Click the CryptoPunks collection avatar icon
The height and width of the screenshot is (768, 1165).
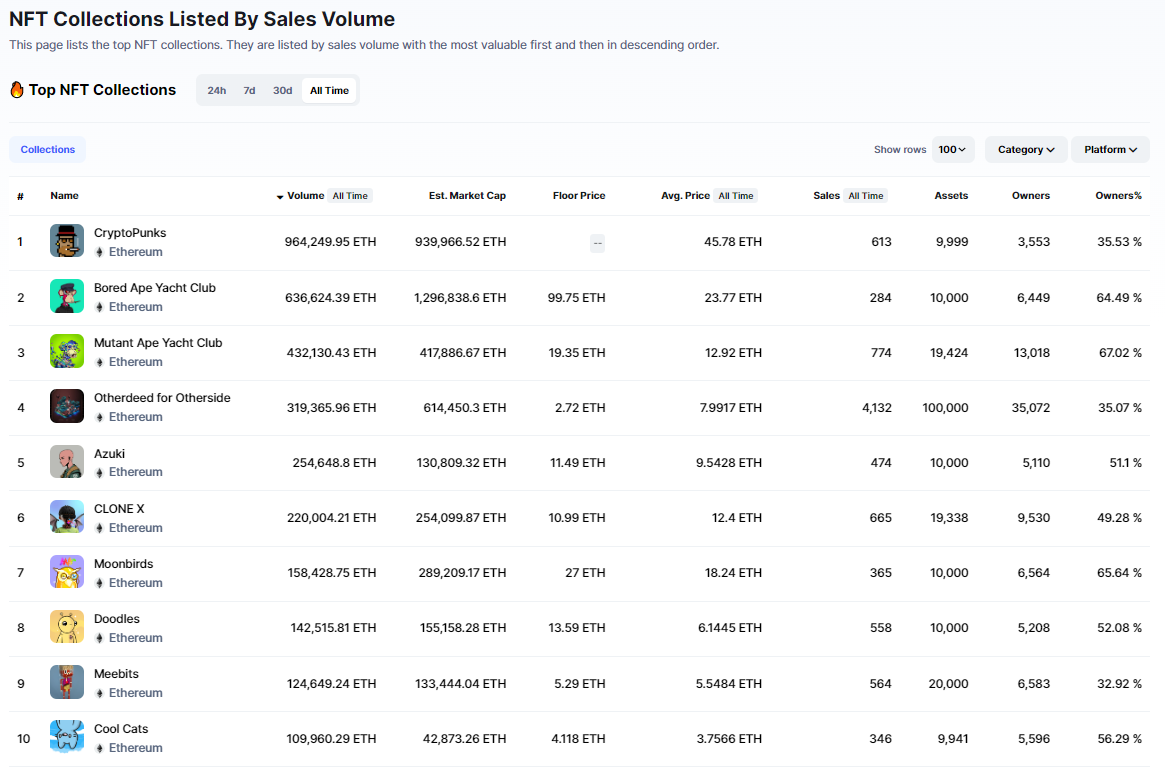67,241
